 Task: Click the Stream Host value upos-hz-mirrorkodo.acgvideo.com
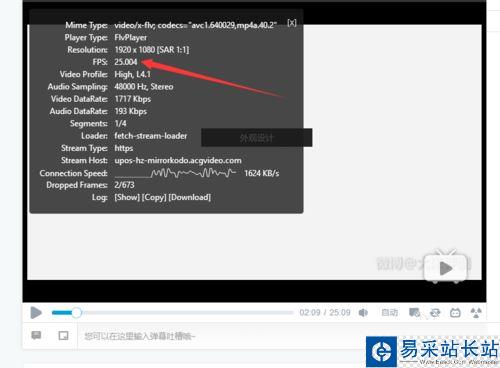[x=178, y=160]
